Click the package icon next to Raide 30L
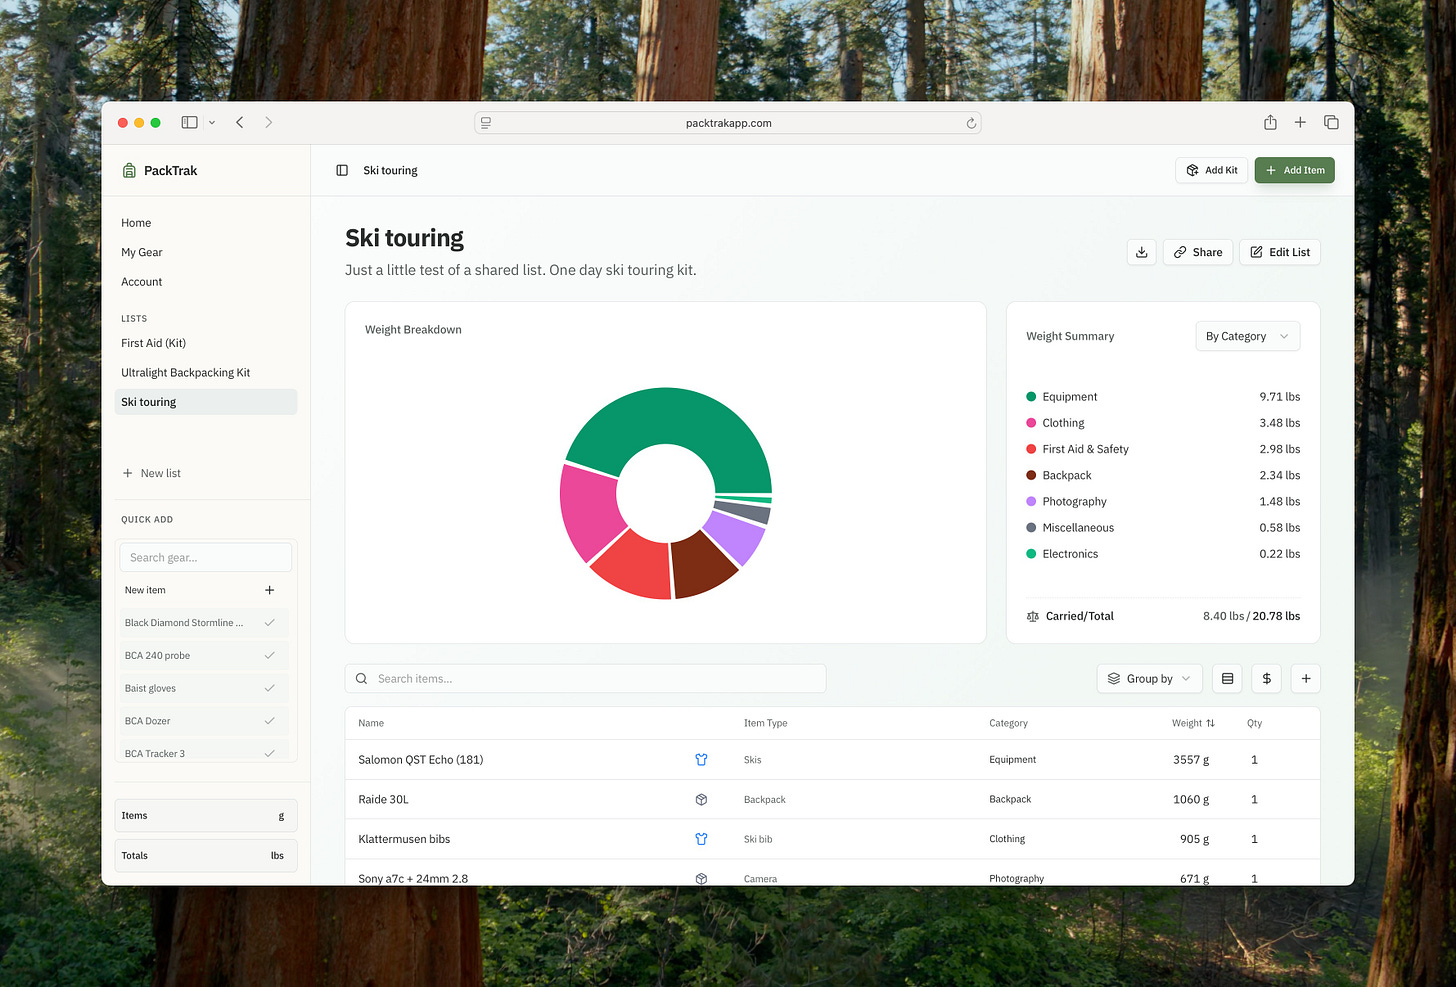 pyautogui.click(x=702, y=799)
